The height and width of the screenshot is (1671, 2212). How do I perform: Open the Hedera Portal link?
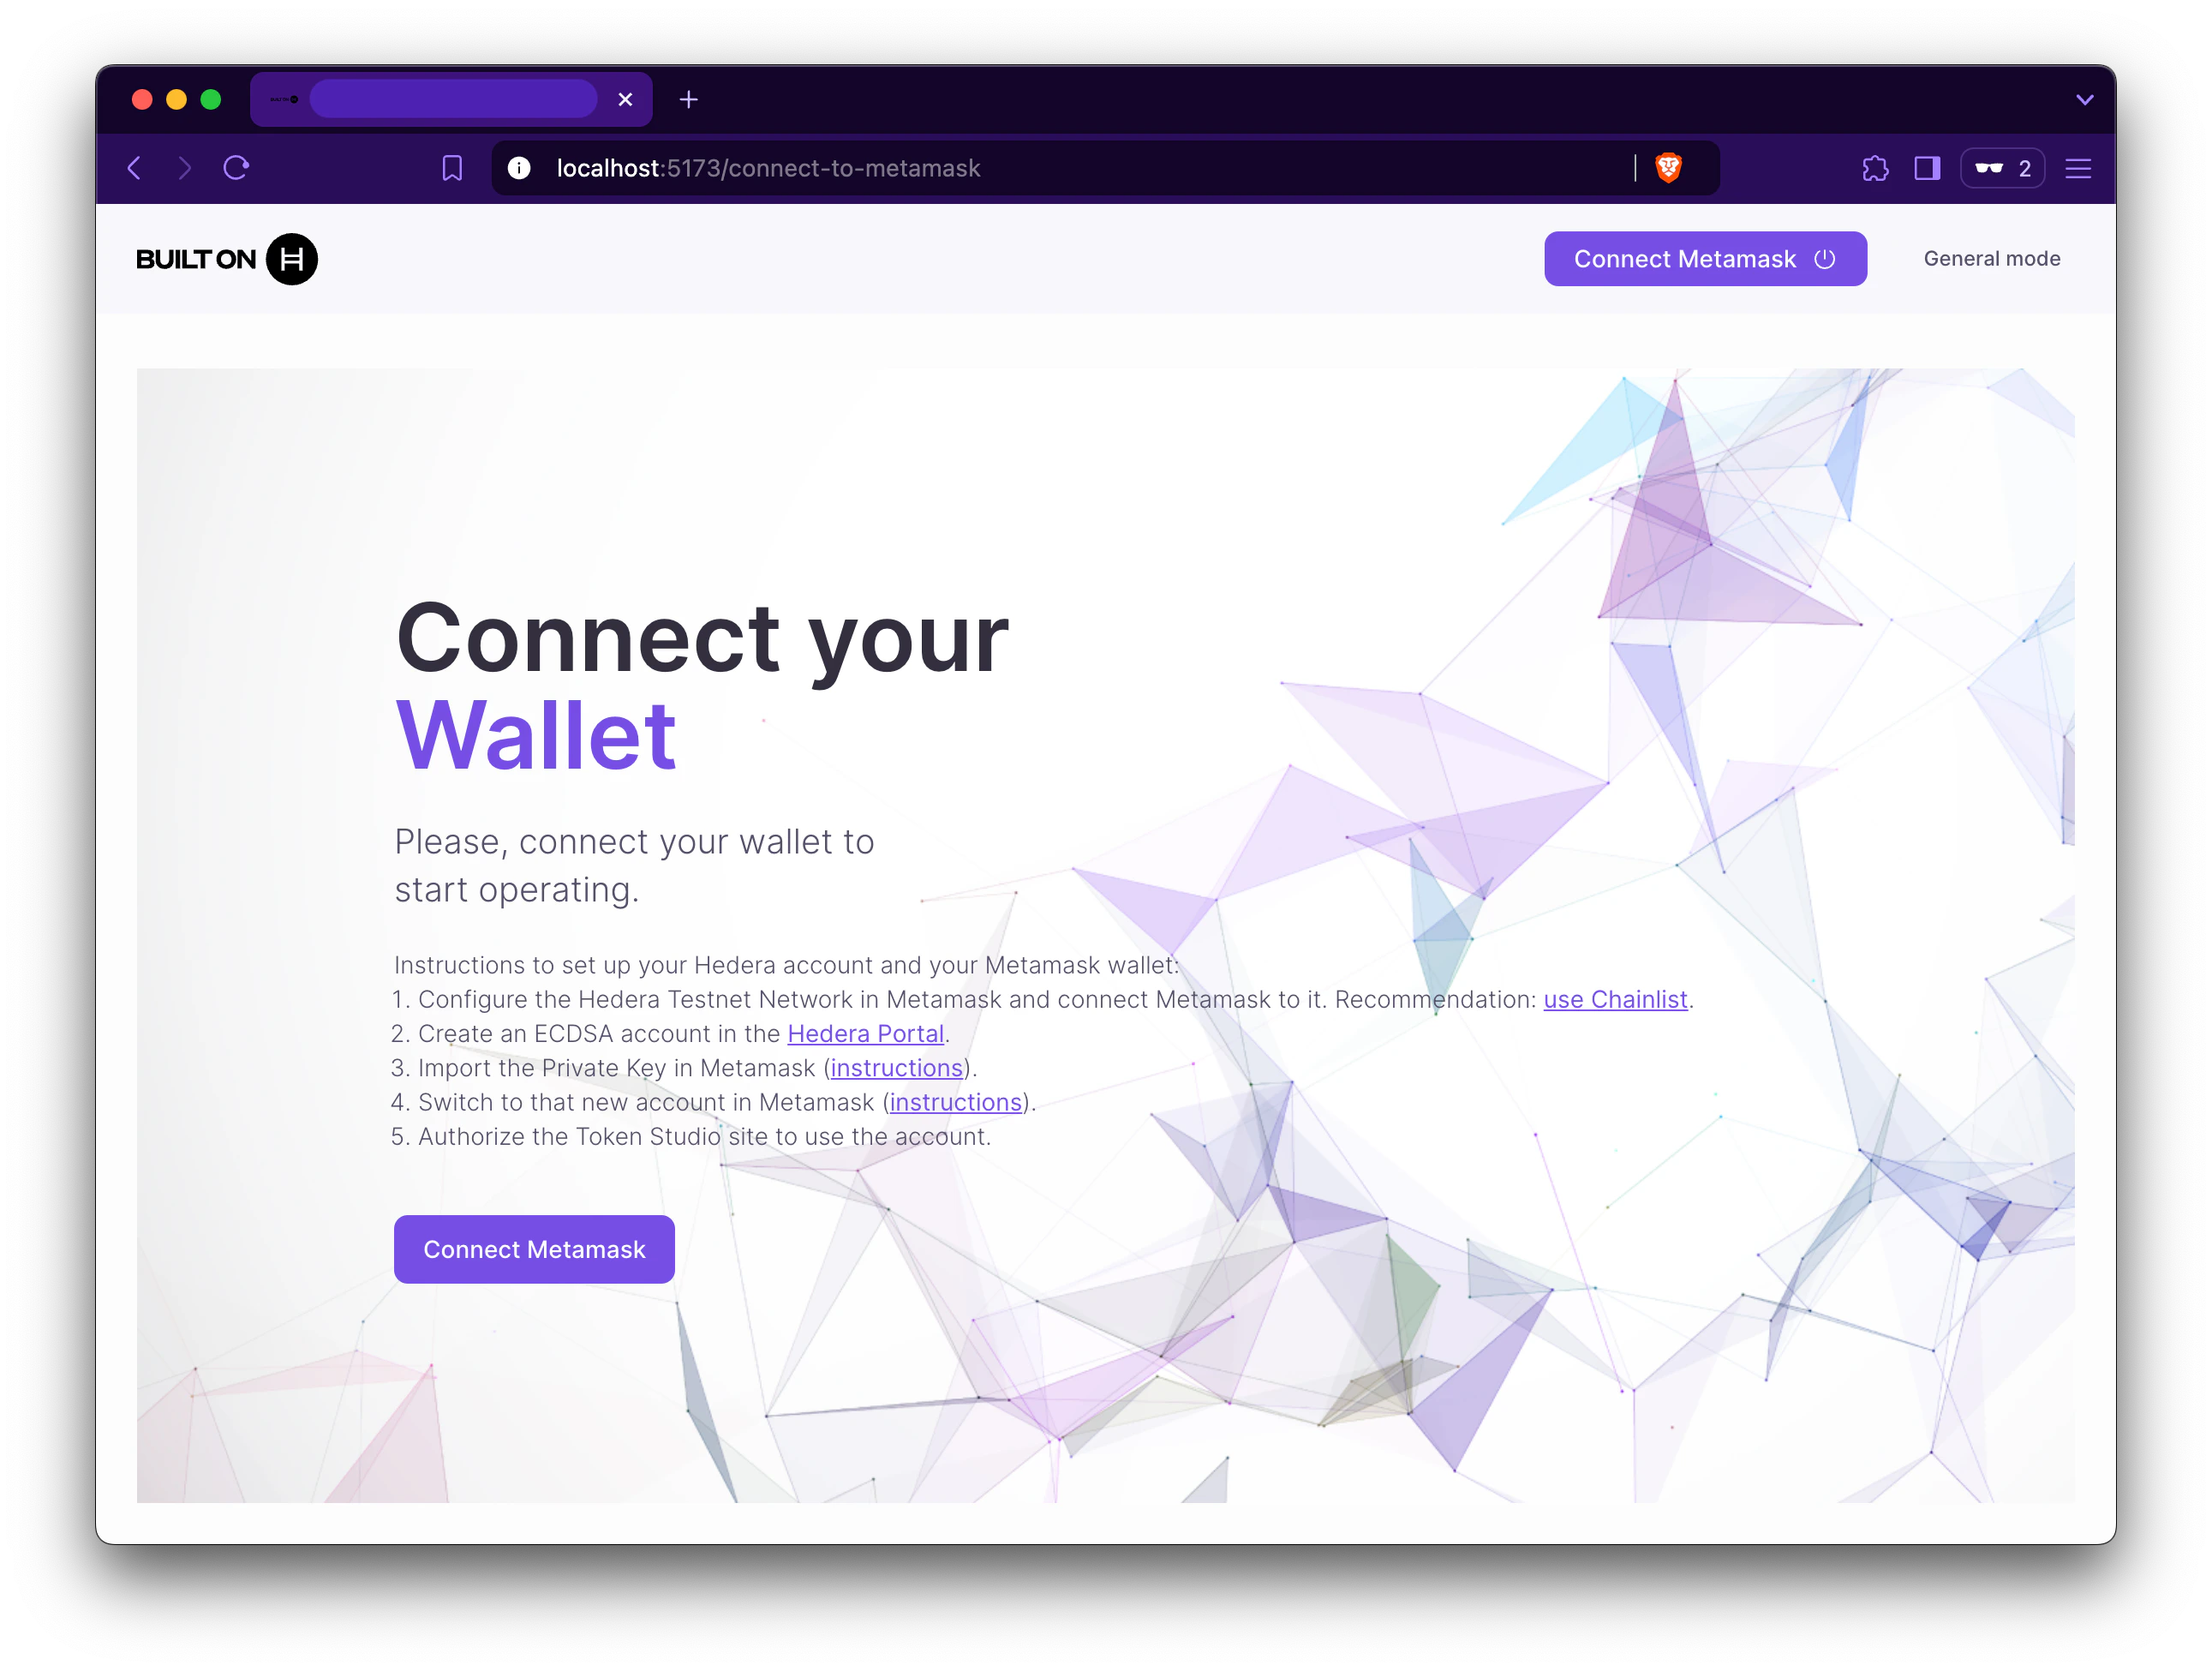865,1033
